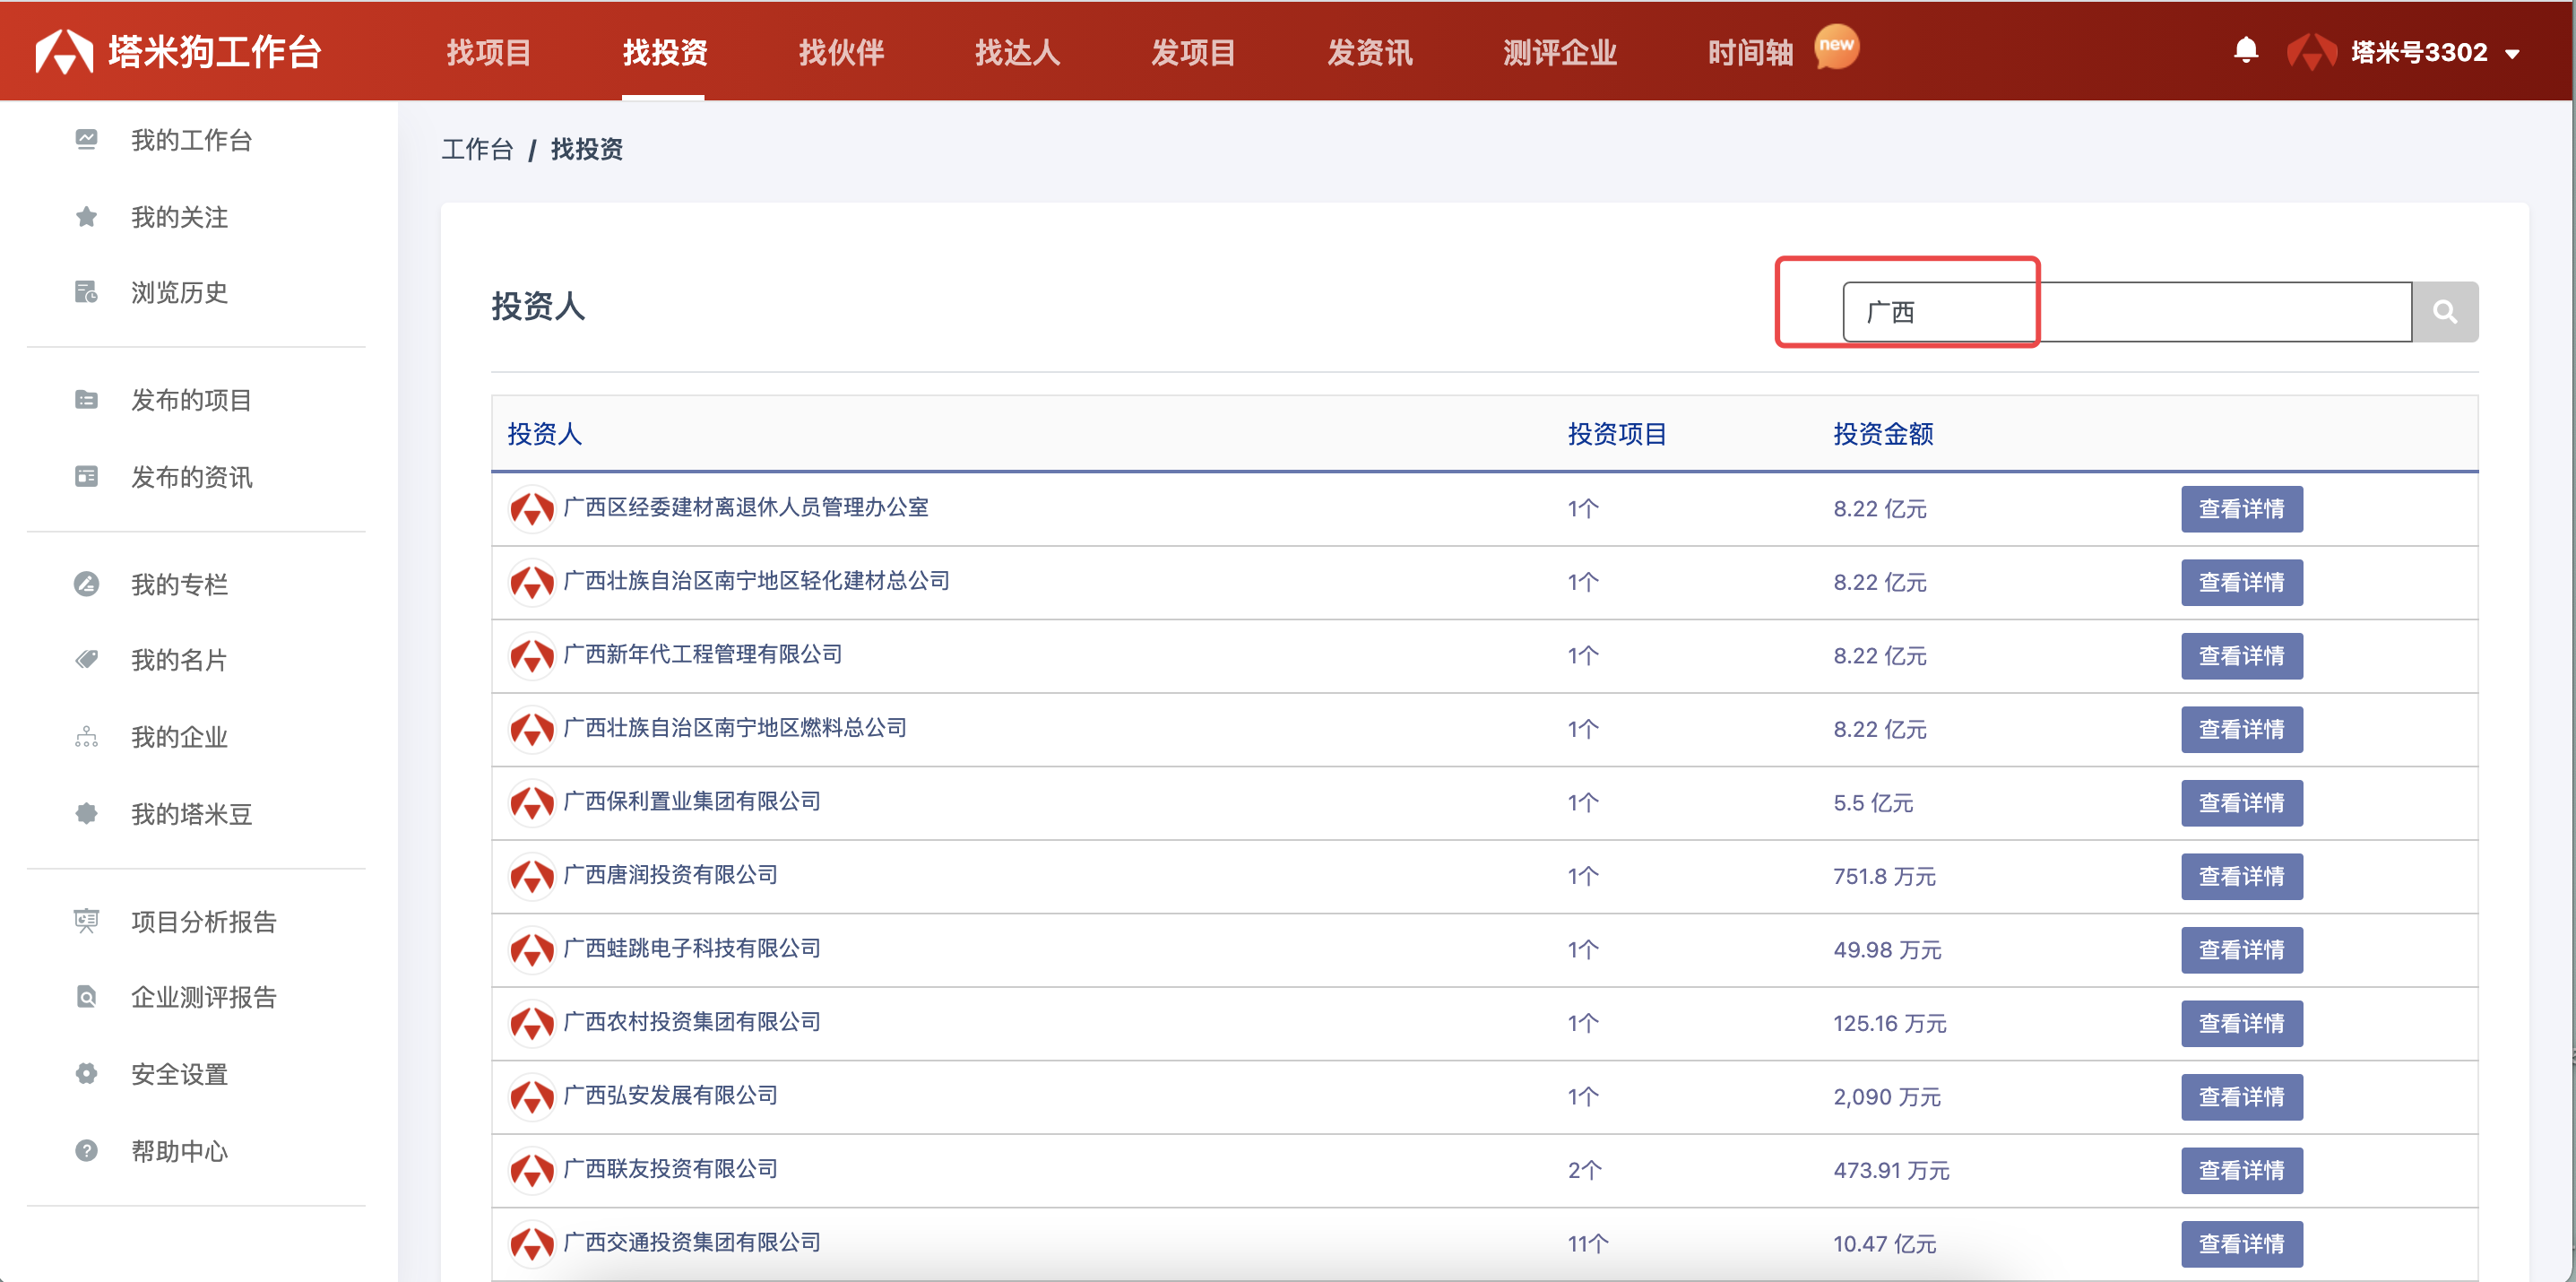Click the 5.5 亿元 amount cell

1873,803
